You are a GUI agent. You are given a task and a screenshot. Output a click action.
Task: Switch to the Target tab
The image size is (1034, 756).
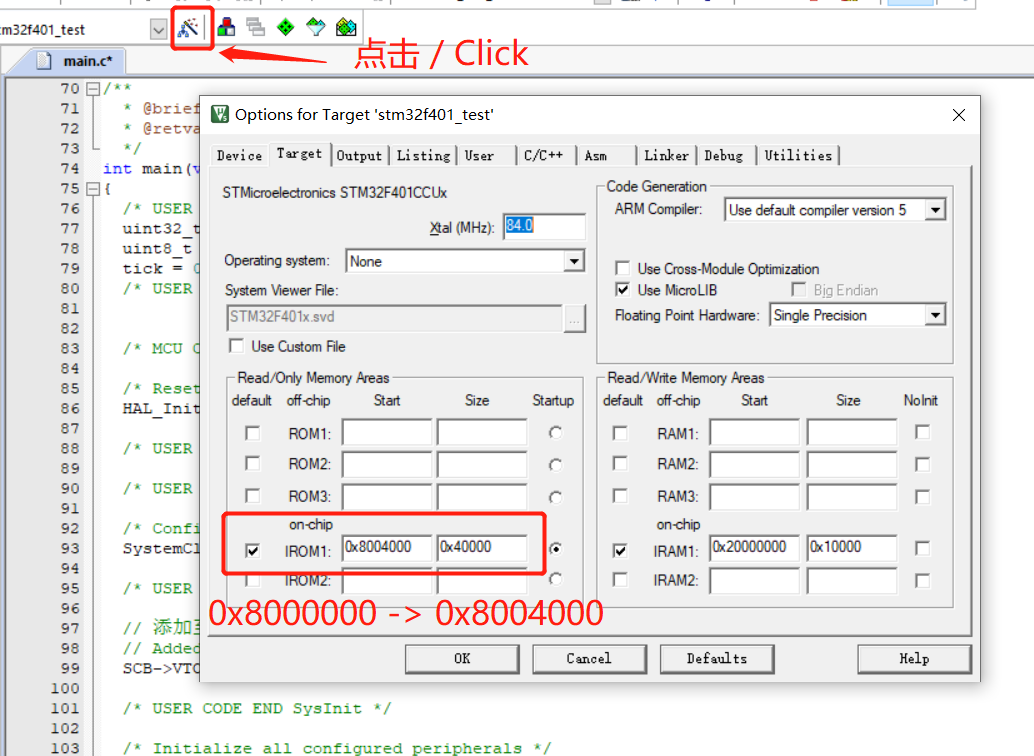click(299, 154)
